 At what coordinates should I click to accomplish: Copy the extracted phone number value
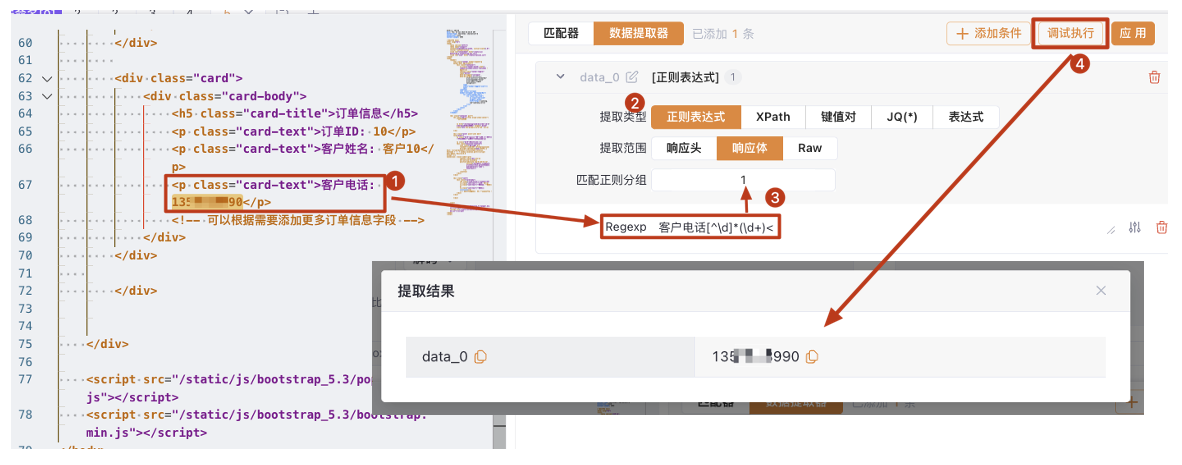[x=812, y=356]
